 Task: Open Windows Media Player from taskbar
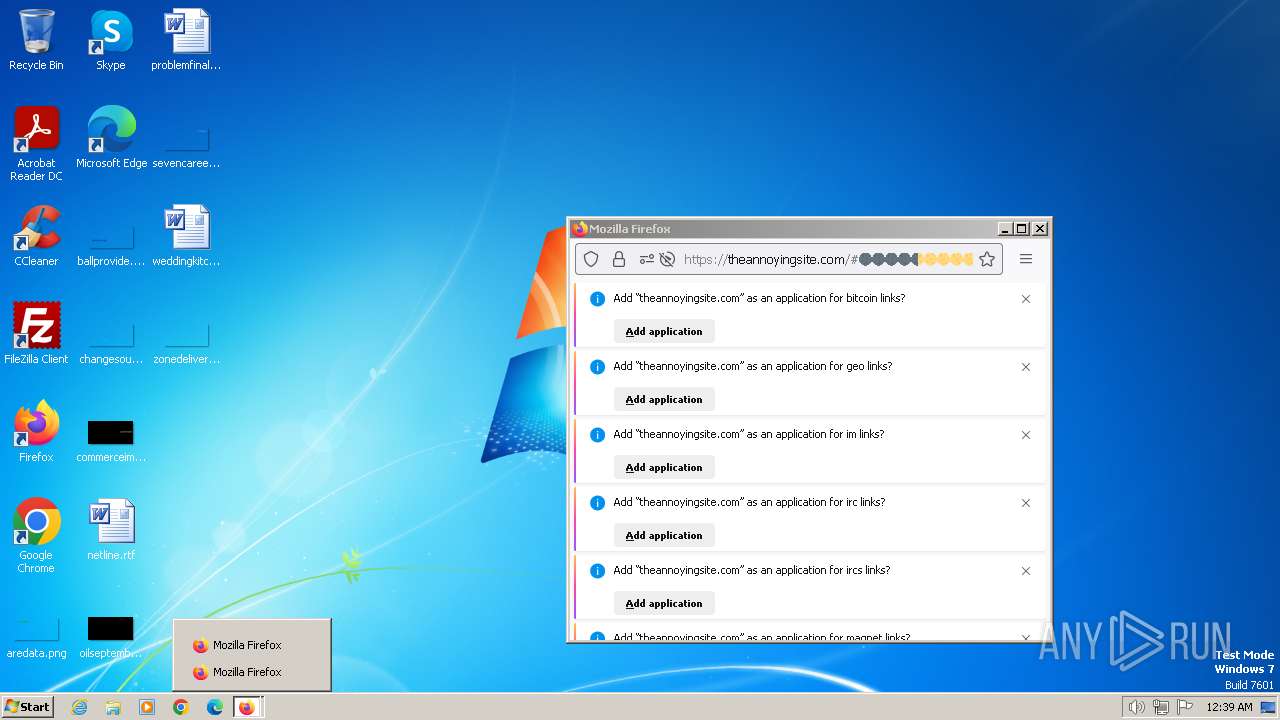click(147, 707)
